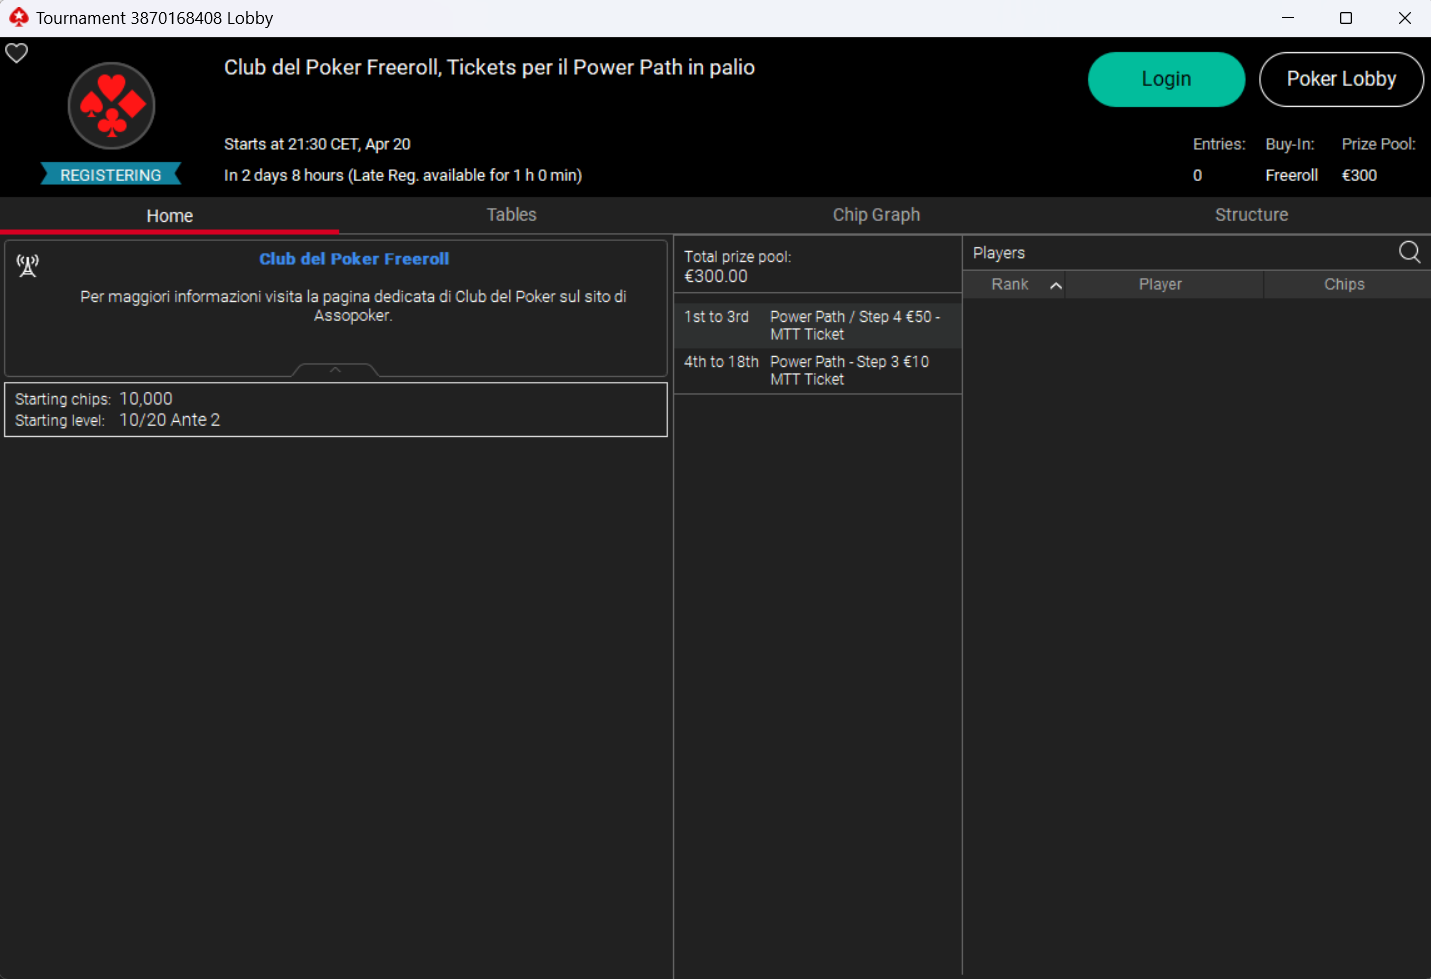
Task: Toggle Rank sort arrow
Action: (x=1055, y=285)
